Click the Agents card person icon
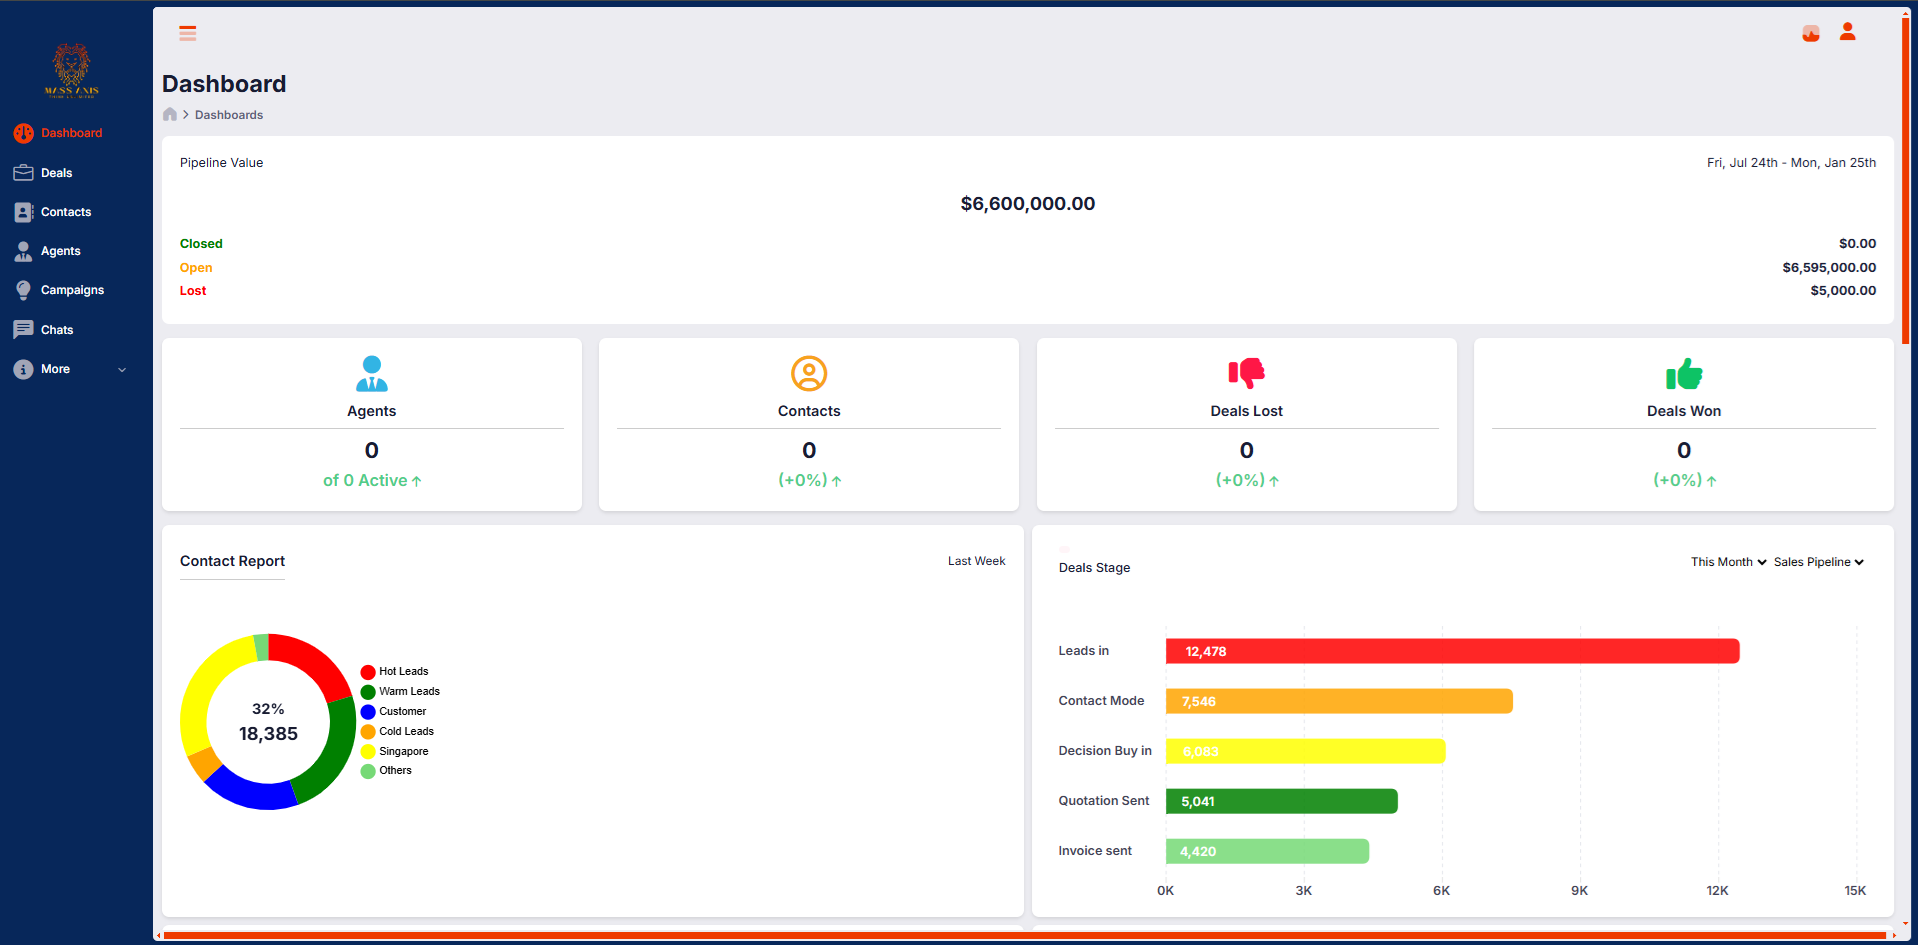 tap(371, 373)
